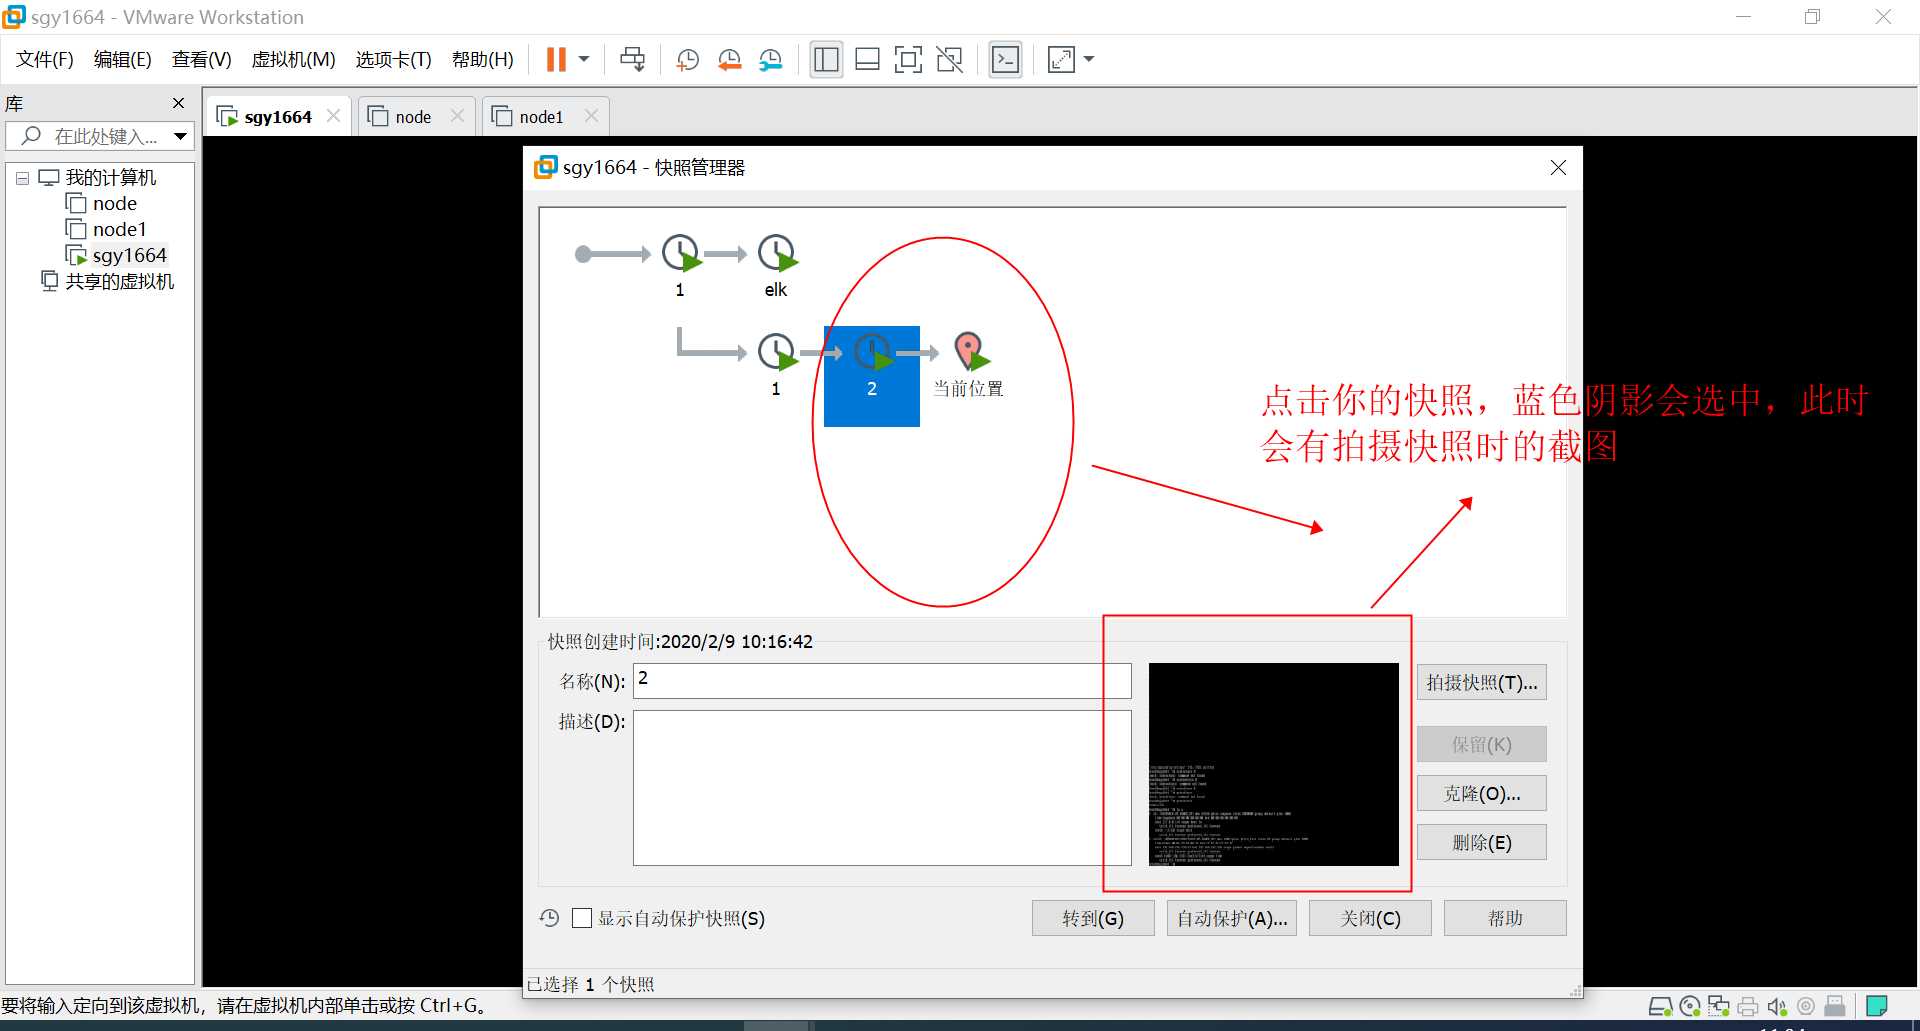Screen dimensions: 1920x1031
Task: Click the pause/suspend virtual machine icon
Action: click(x=556, y=60)
